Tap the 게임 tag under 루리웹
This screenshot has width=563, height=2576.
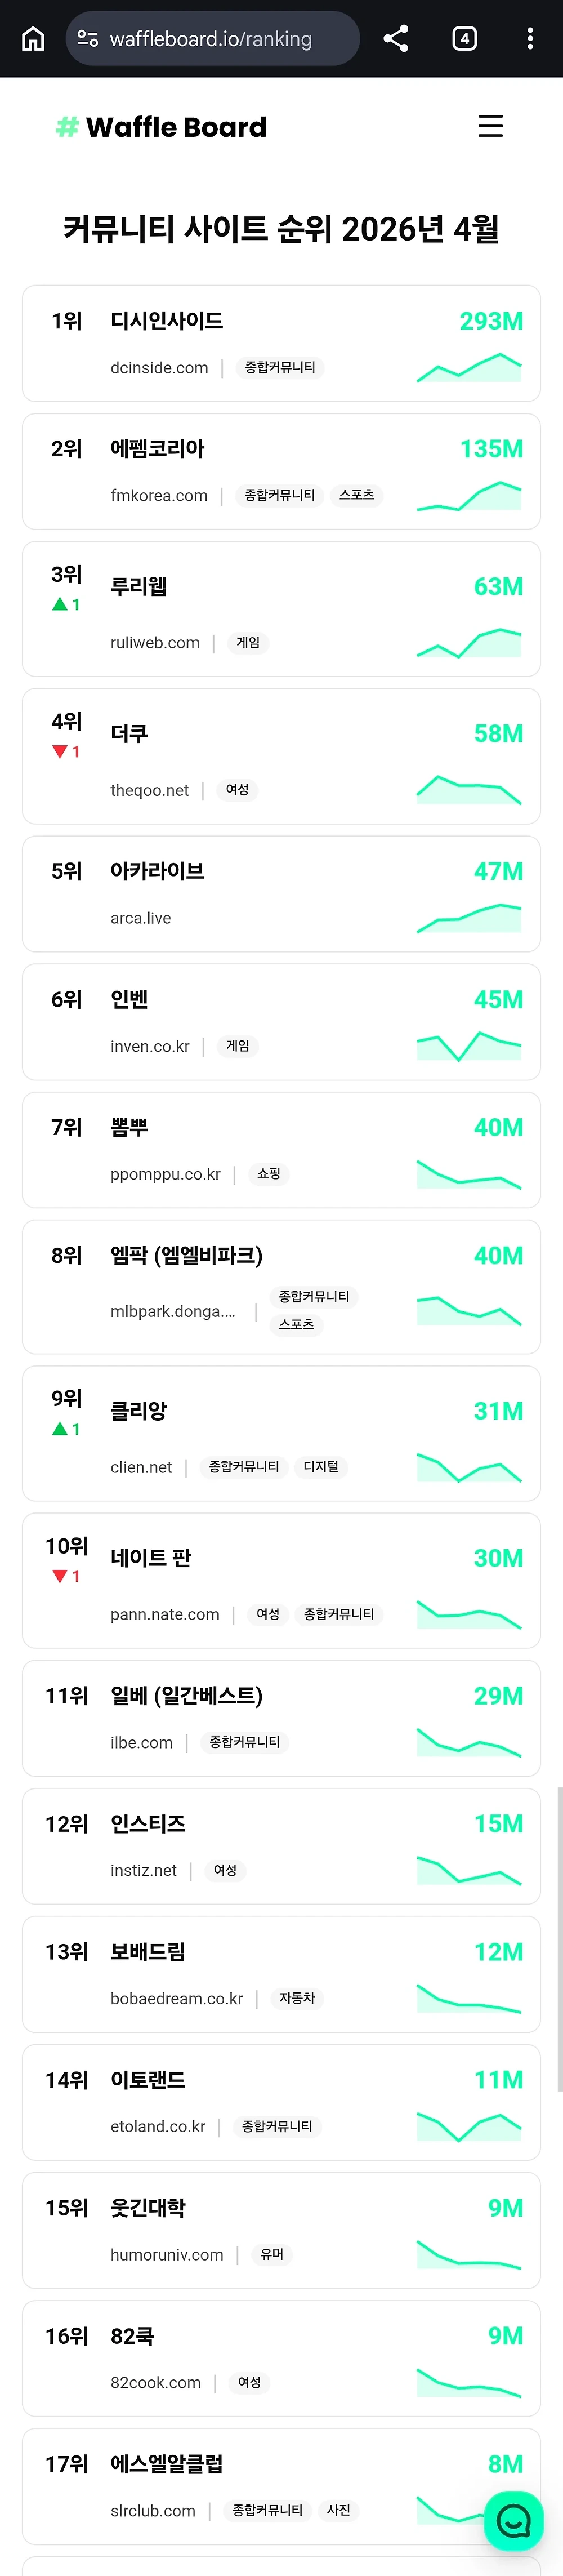(248, 643)
